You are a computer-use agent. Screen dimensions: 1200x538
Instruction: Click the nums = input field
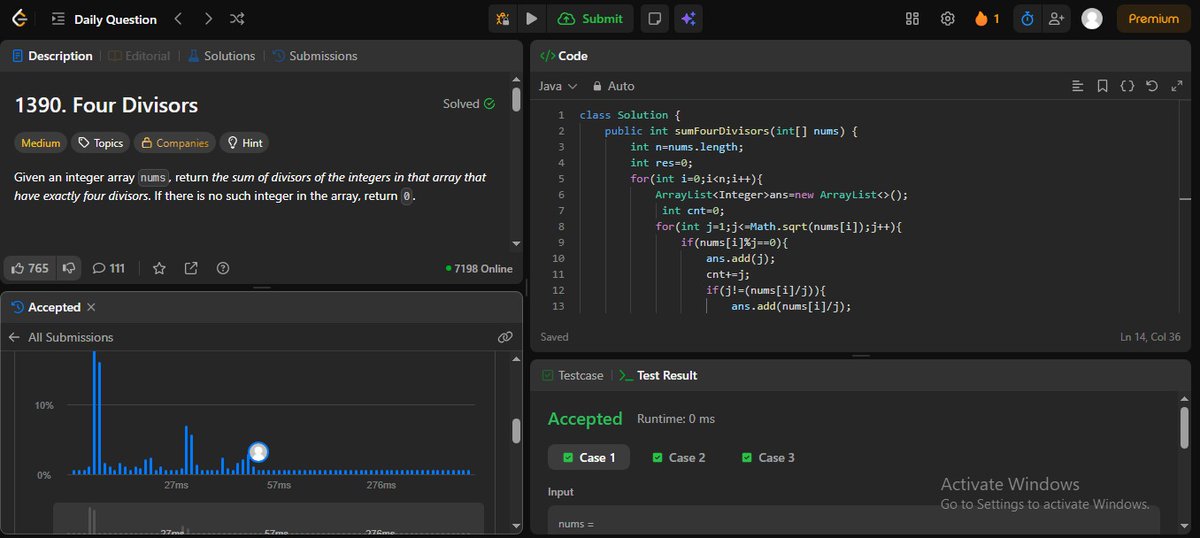(854, 522)
